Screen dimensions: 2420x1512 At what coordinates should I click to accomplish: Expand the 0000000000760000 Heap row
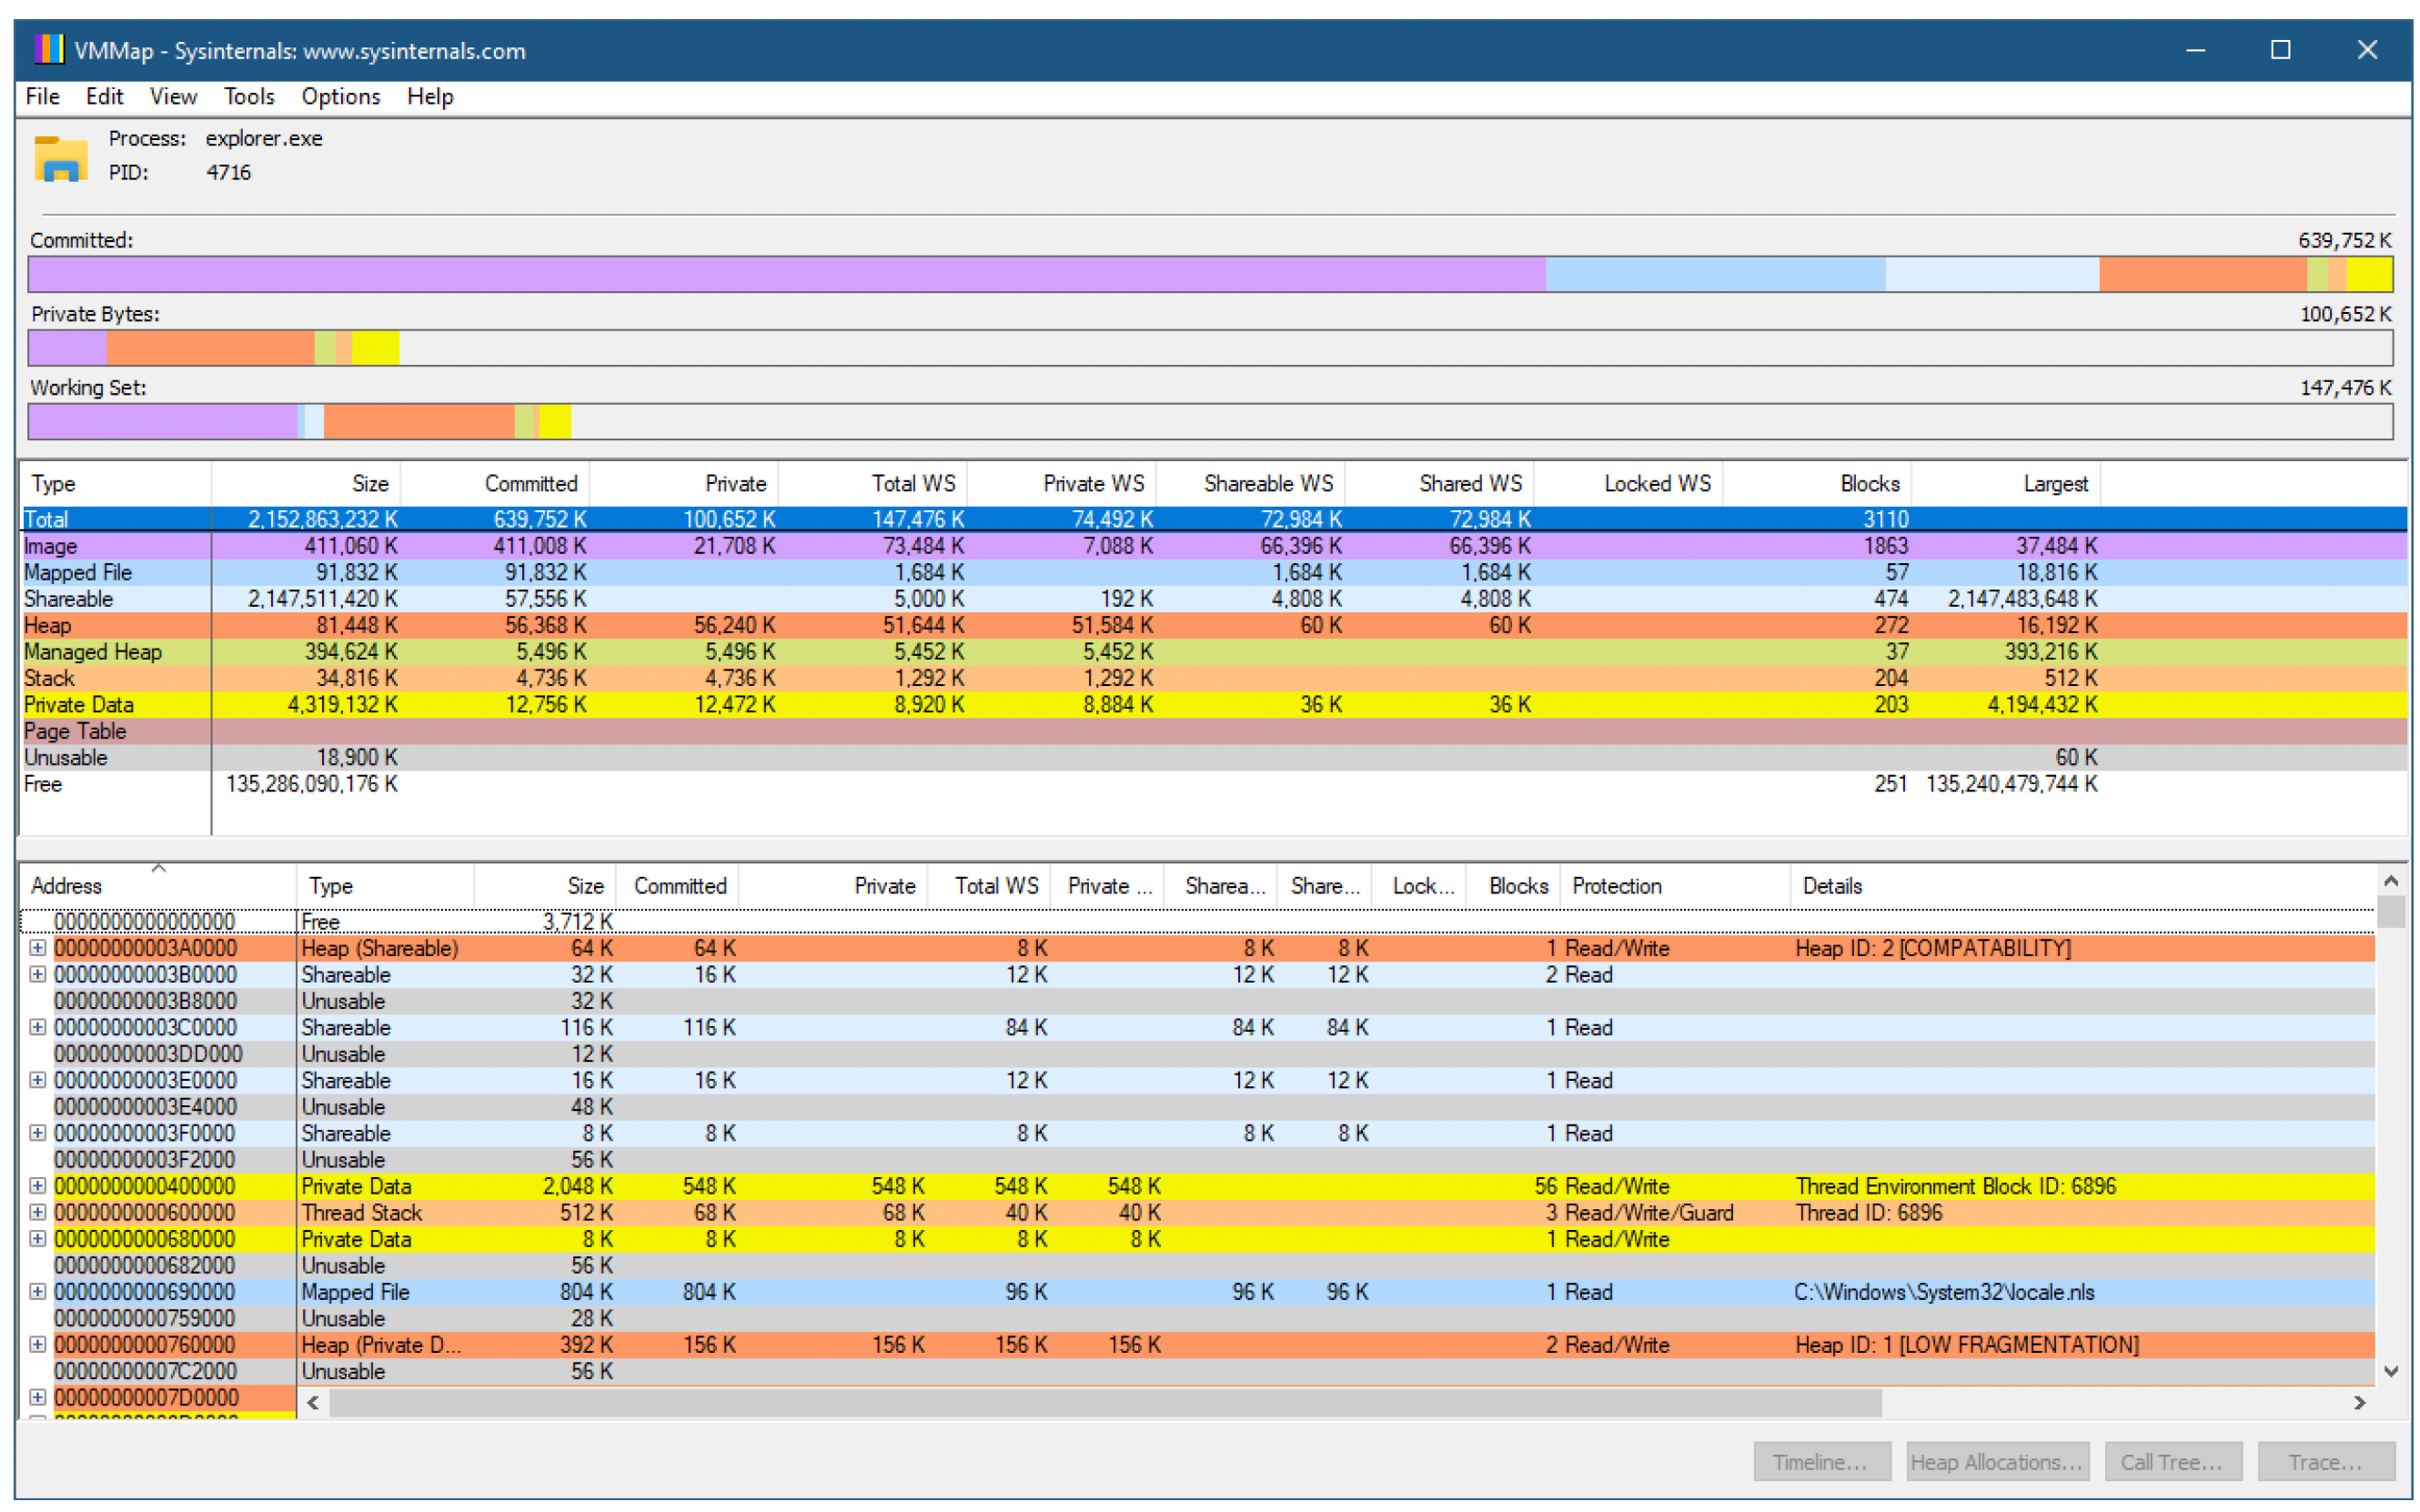pyautogui.click(x=37, y=1344)
